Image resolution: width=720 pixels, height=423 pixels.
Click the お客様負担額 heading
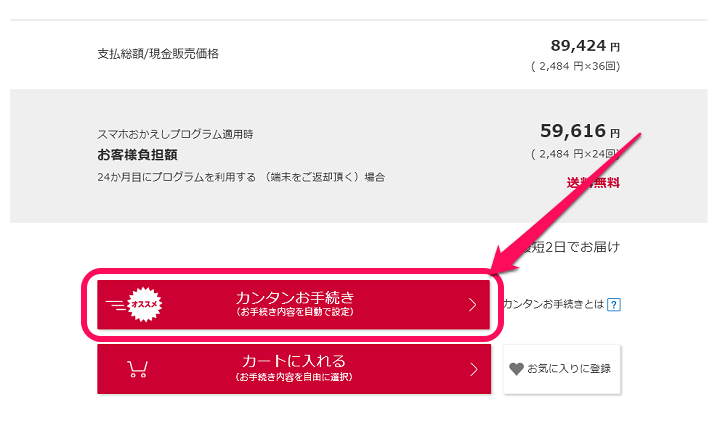pyautogui.click(x=137, y=155)
